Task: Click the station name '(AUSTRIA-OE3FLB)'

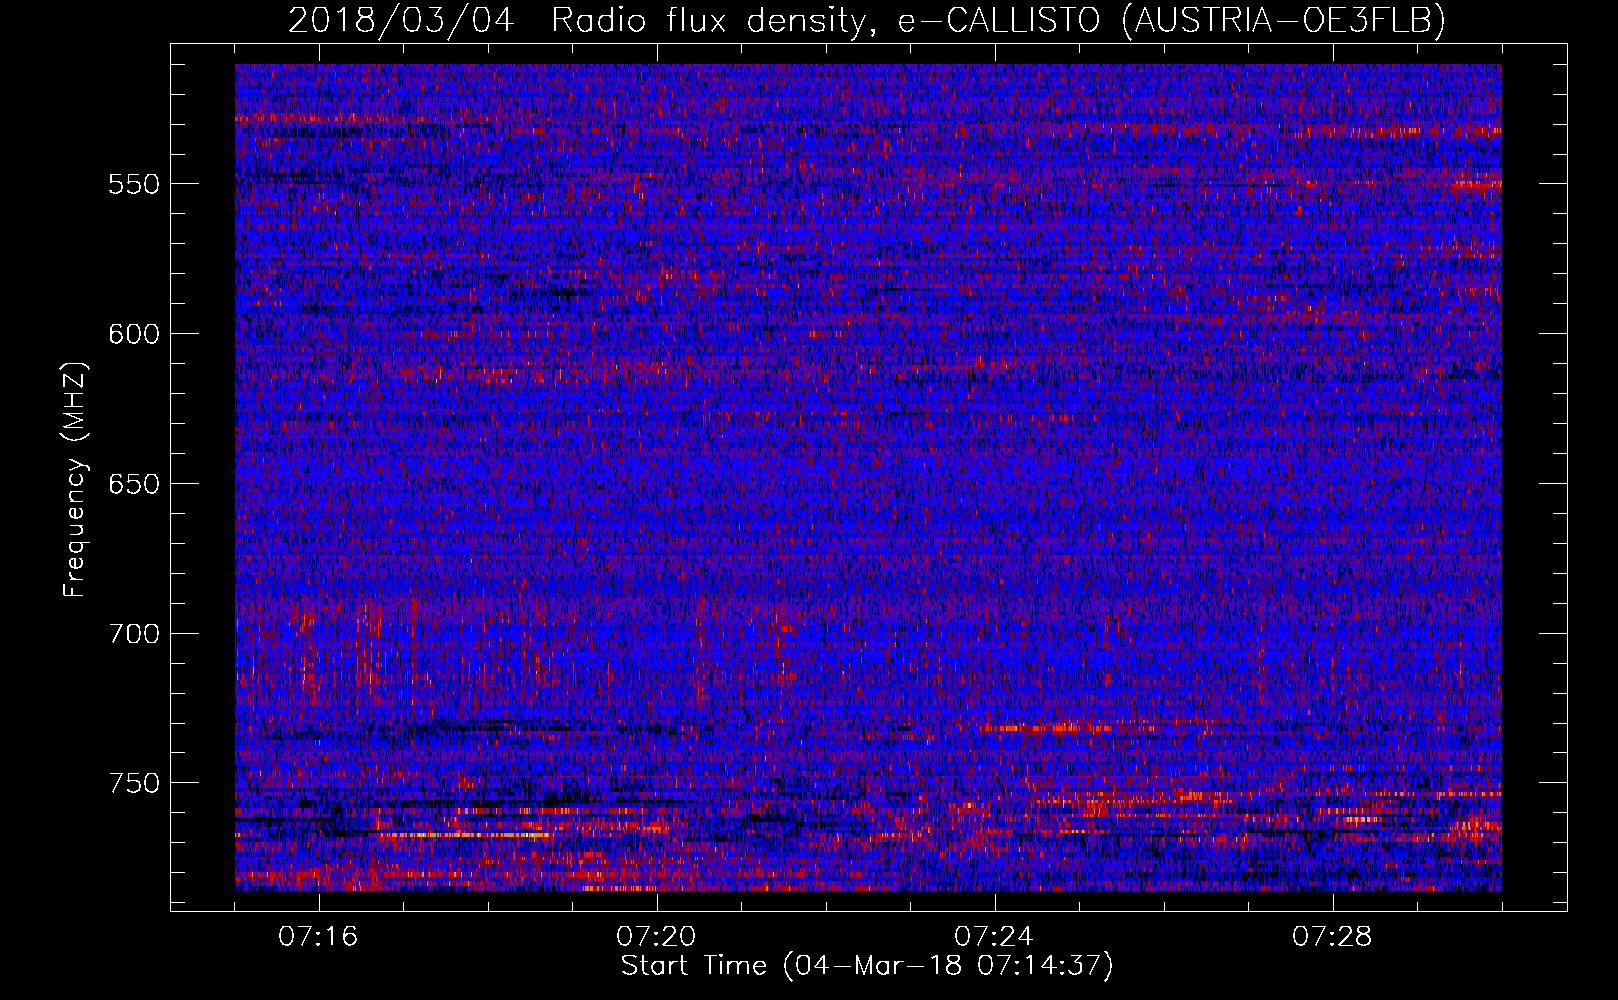Action: pos(1285,20)
